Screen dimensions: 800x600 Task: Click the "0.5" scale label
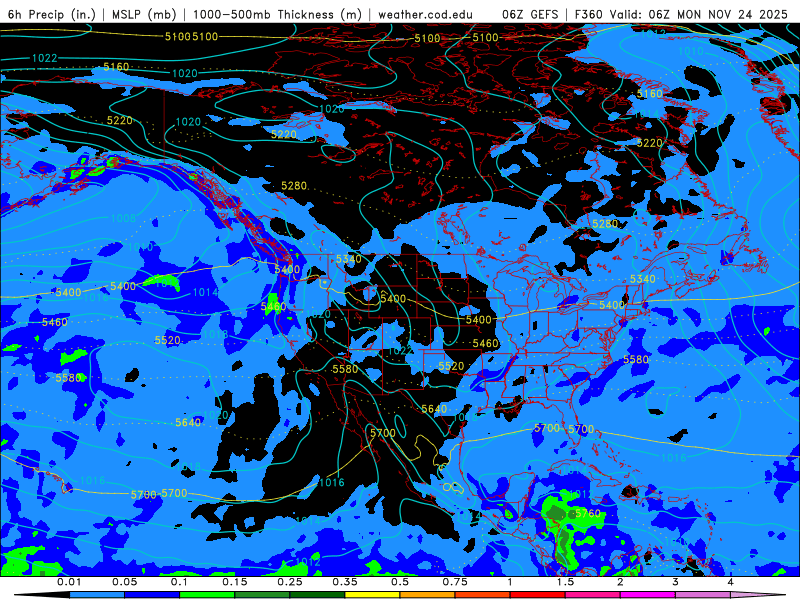[x=400, y=582]
